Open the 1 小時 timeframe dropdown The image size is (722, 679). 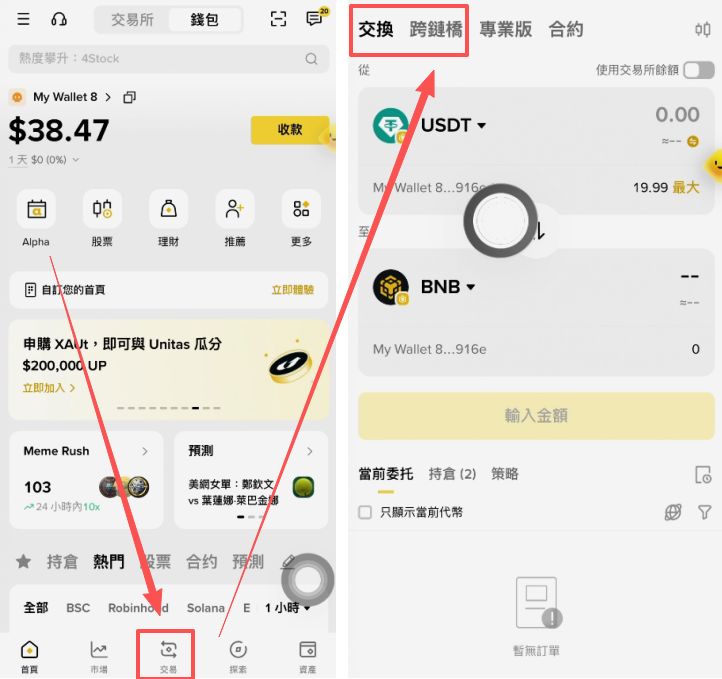pos(288,608)
